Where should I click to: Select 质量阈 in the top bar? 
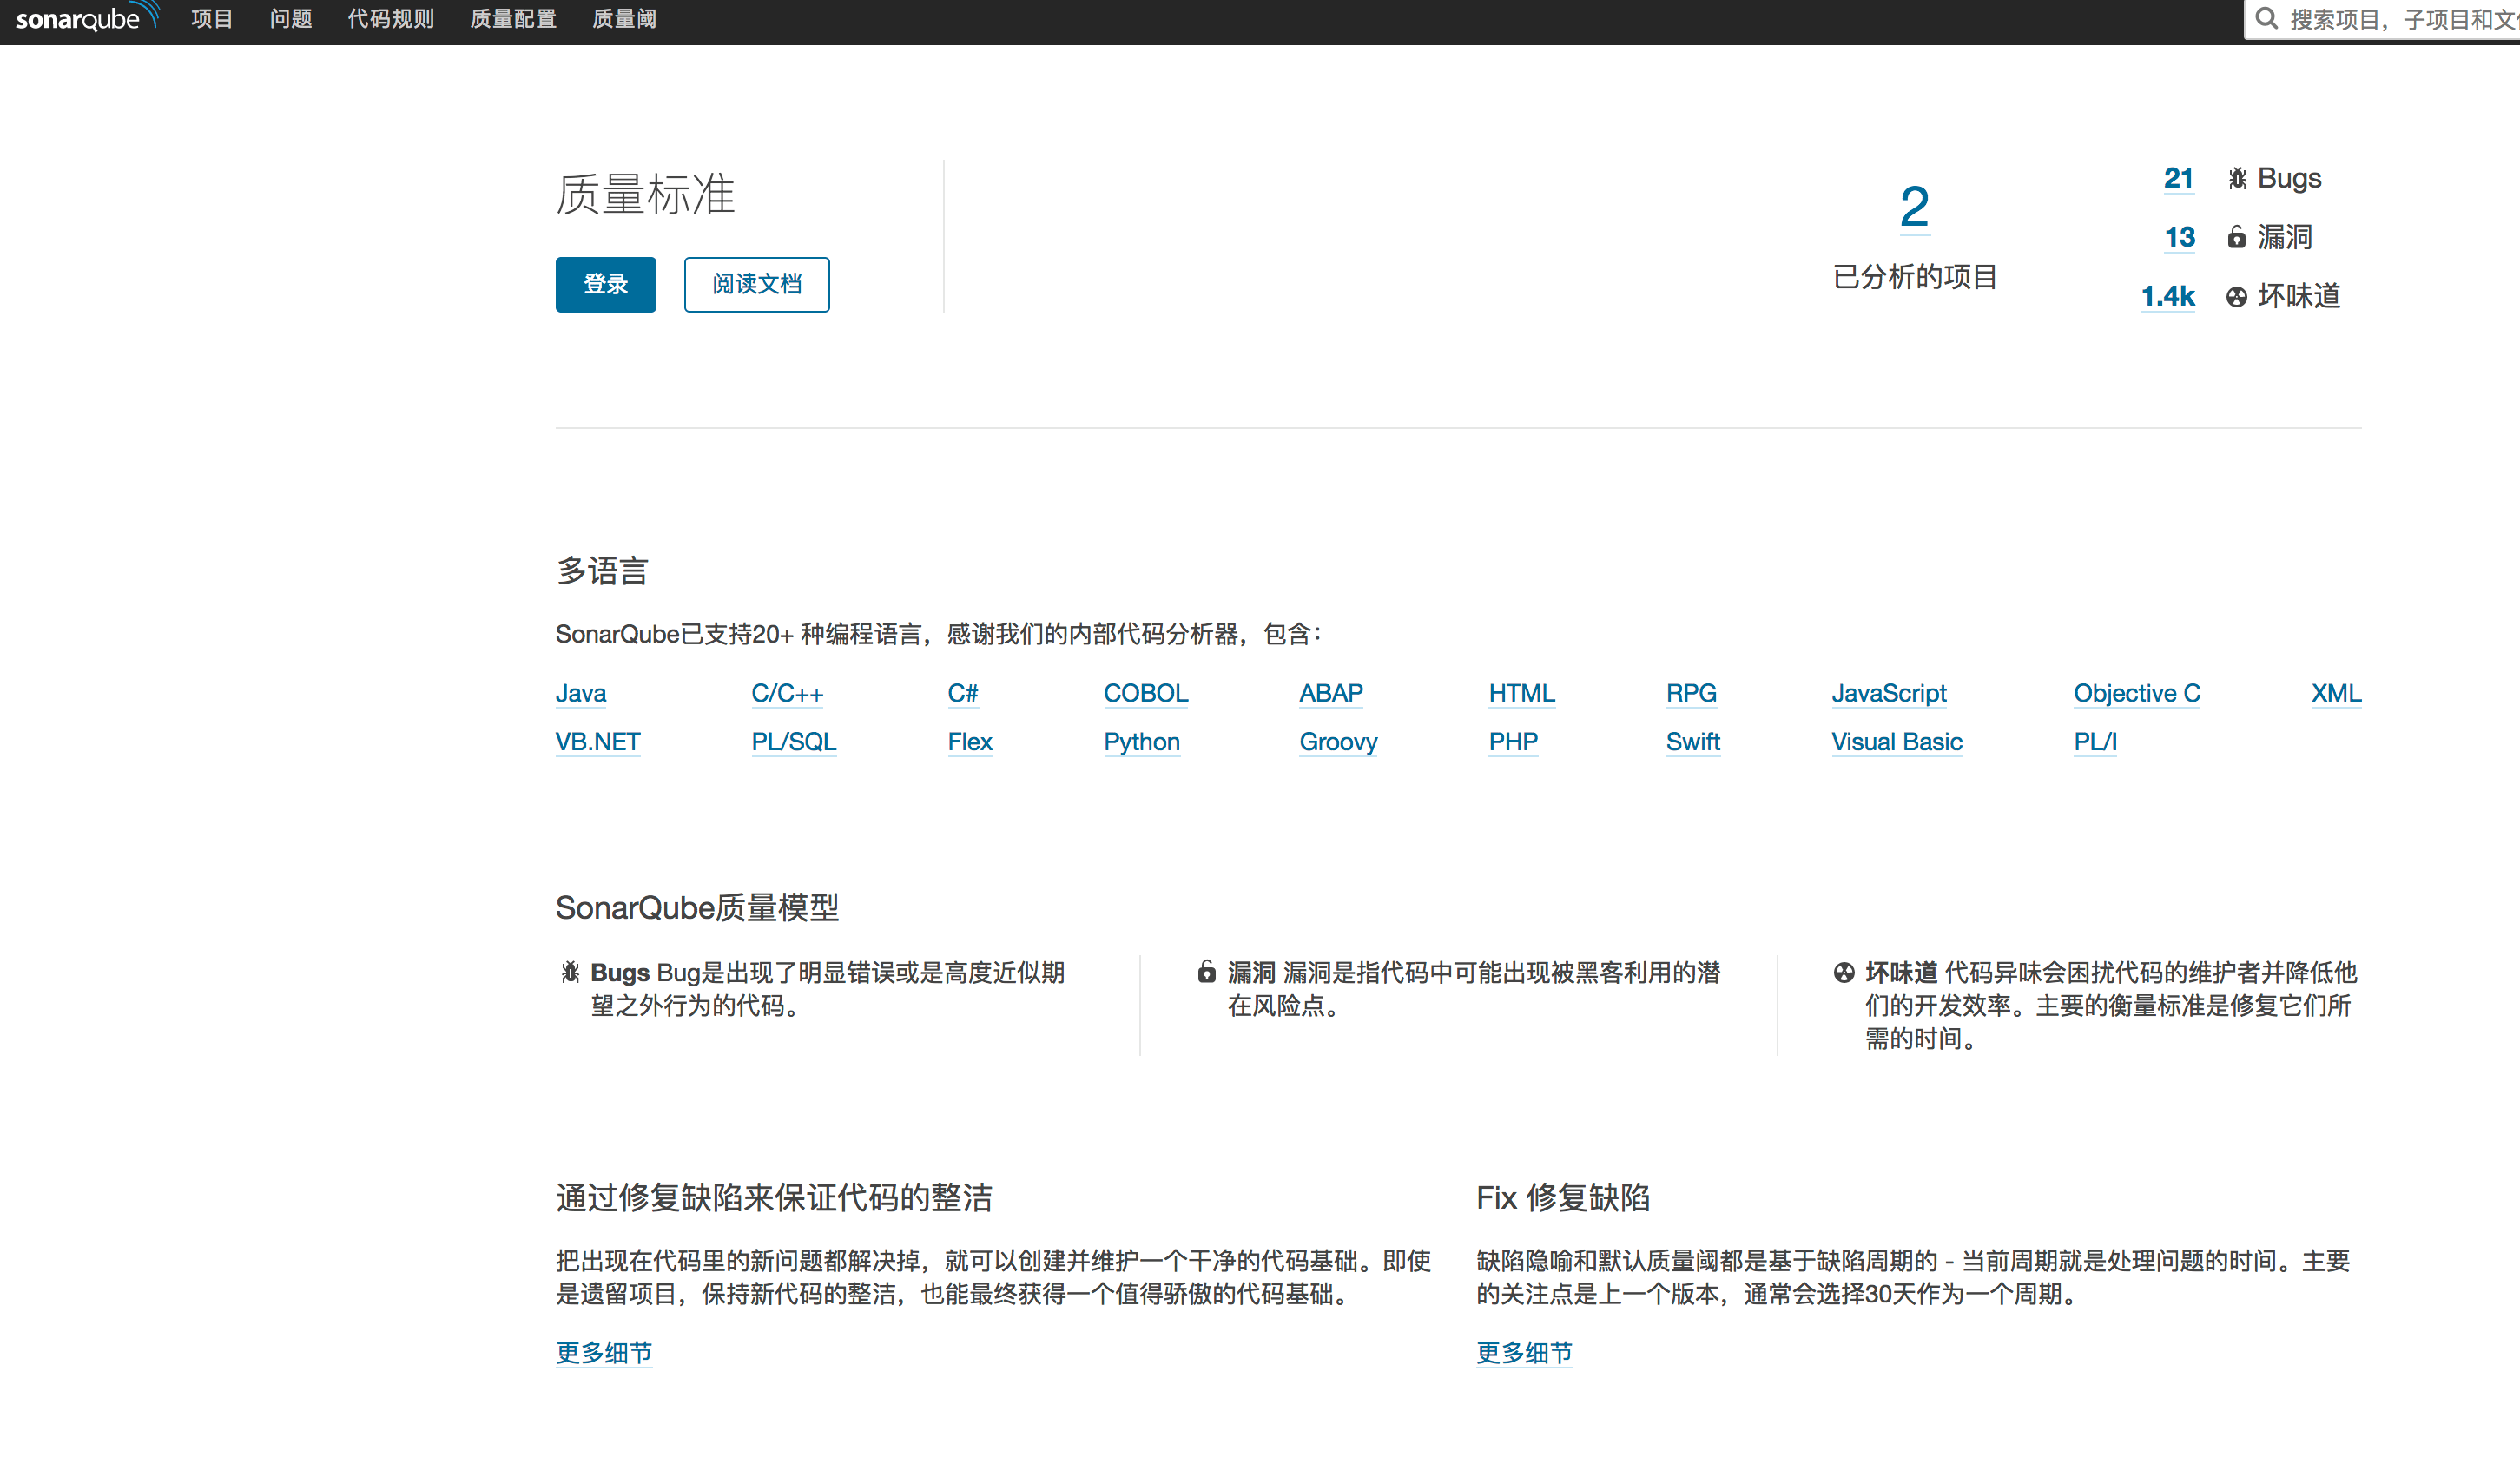click(x=623, y=19)
